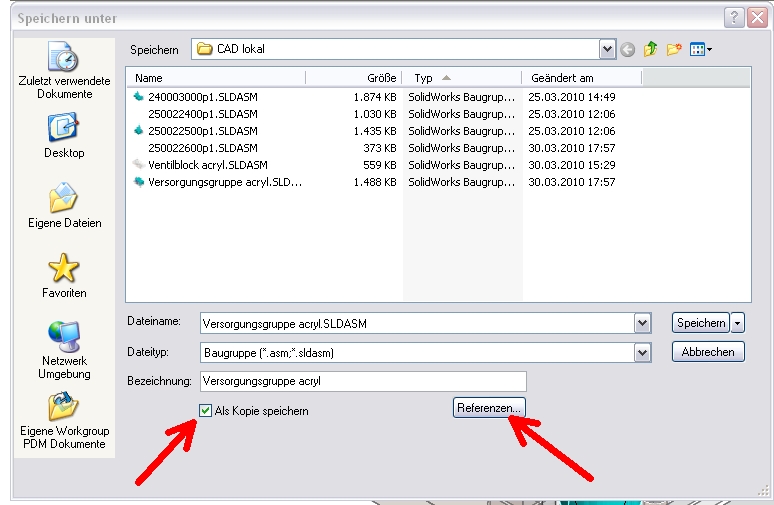Click into the Dateiname text field
Screen dimensions: 774x505
click(x=418, y=323)
